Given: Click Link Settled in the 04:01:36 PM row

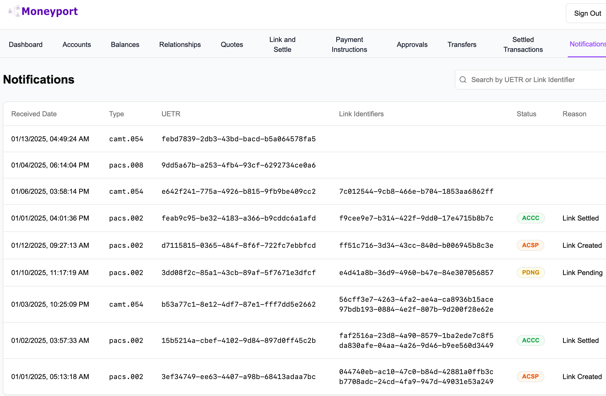Looking at the screenshot, I should click(580, 218).
